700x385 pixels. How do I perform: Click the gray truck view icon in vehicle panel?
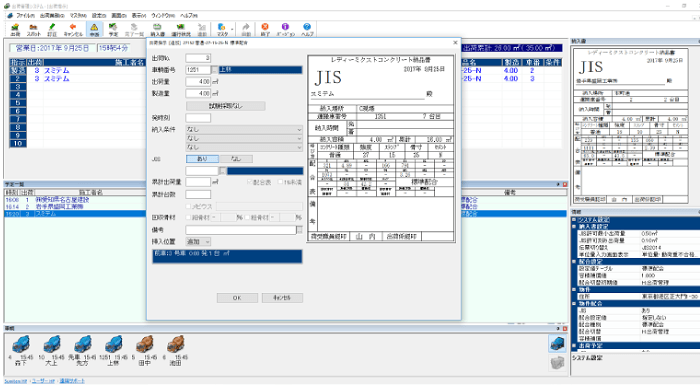(557, 362)
